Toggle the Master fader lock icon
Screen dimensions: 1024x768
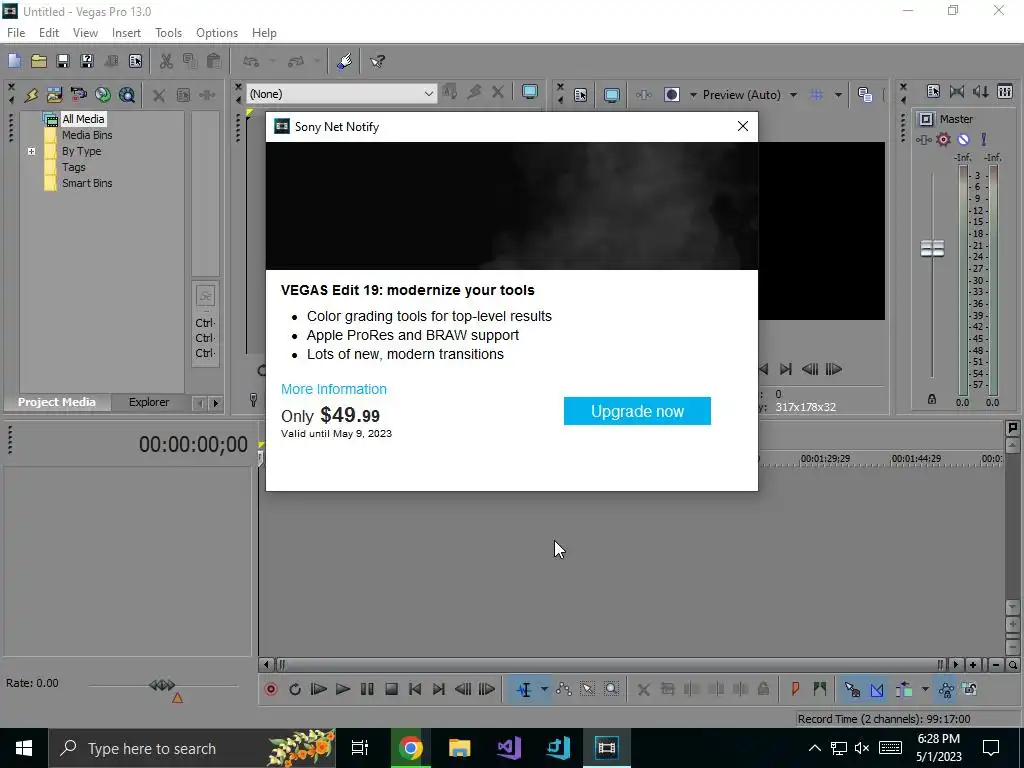[932, 399]
